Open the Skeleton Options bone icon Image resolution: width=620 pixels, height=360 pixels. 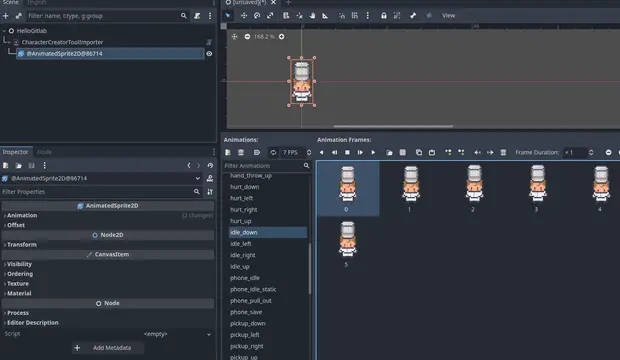[x=413, y=15]
